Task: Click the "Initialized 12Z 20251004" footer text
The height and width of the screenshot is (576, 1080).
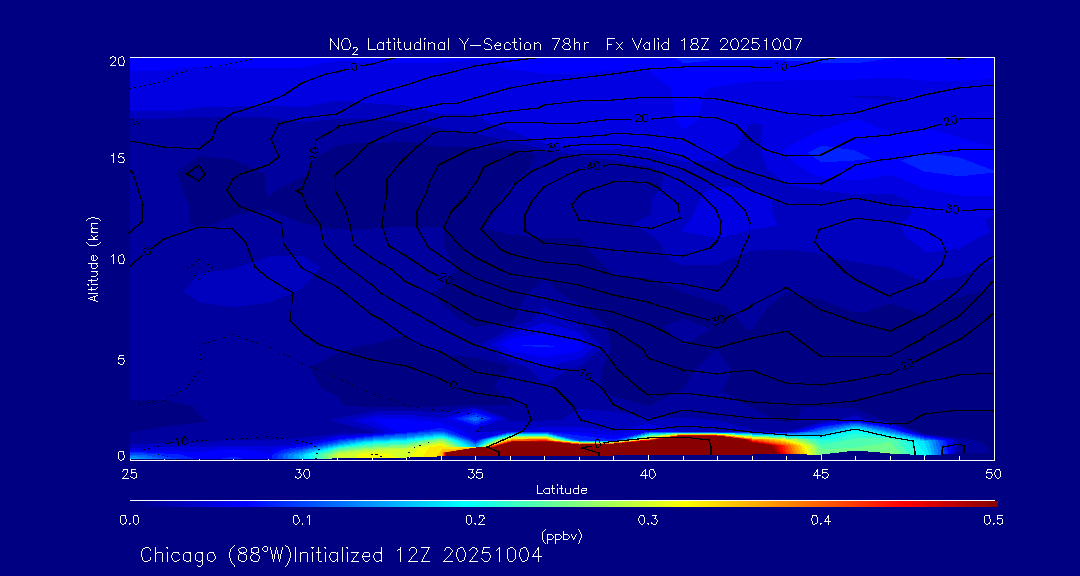Action: point(418,555)
